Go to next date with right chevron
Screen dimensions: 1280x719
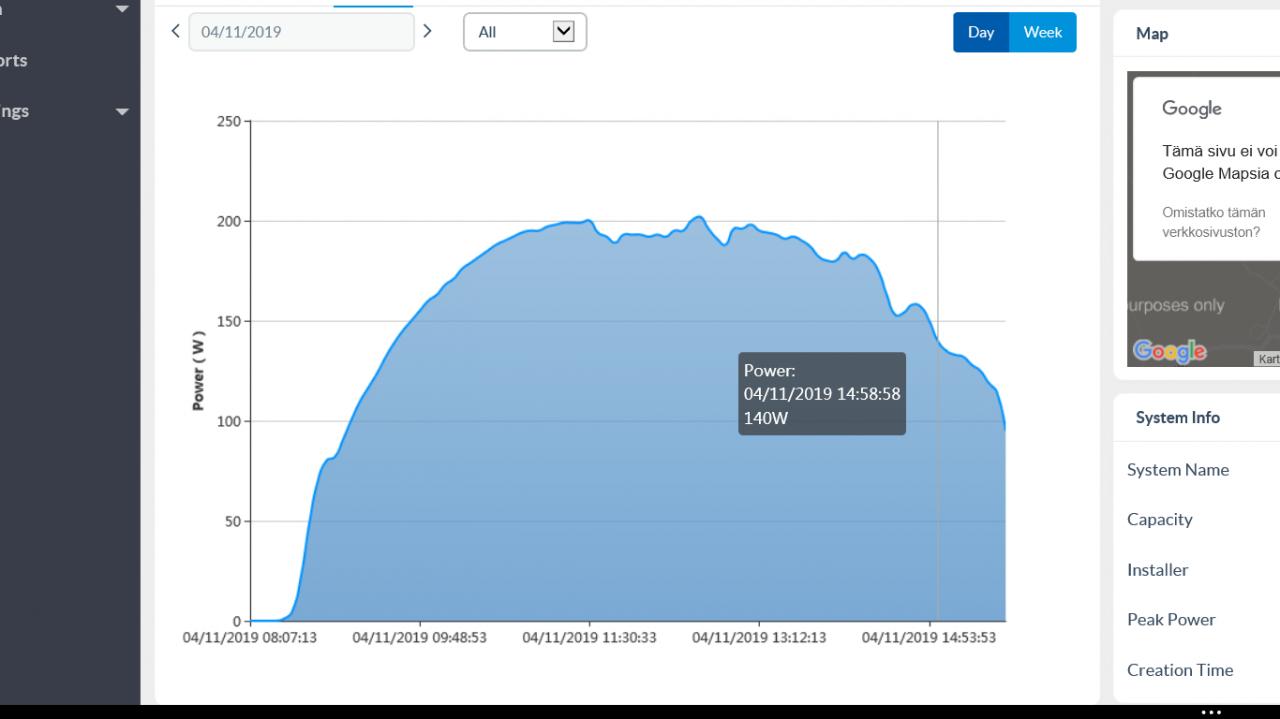tap(428, 31)
